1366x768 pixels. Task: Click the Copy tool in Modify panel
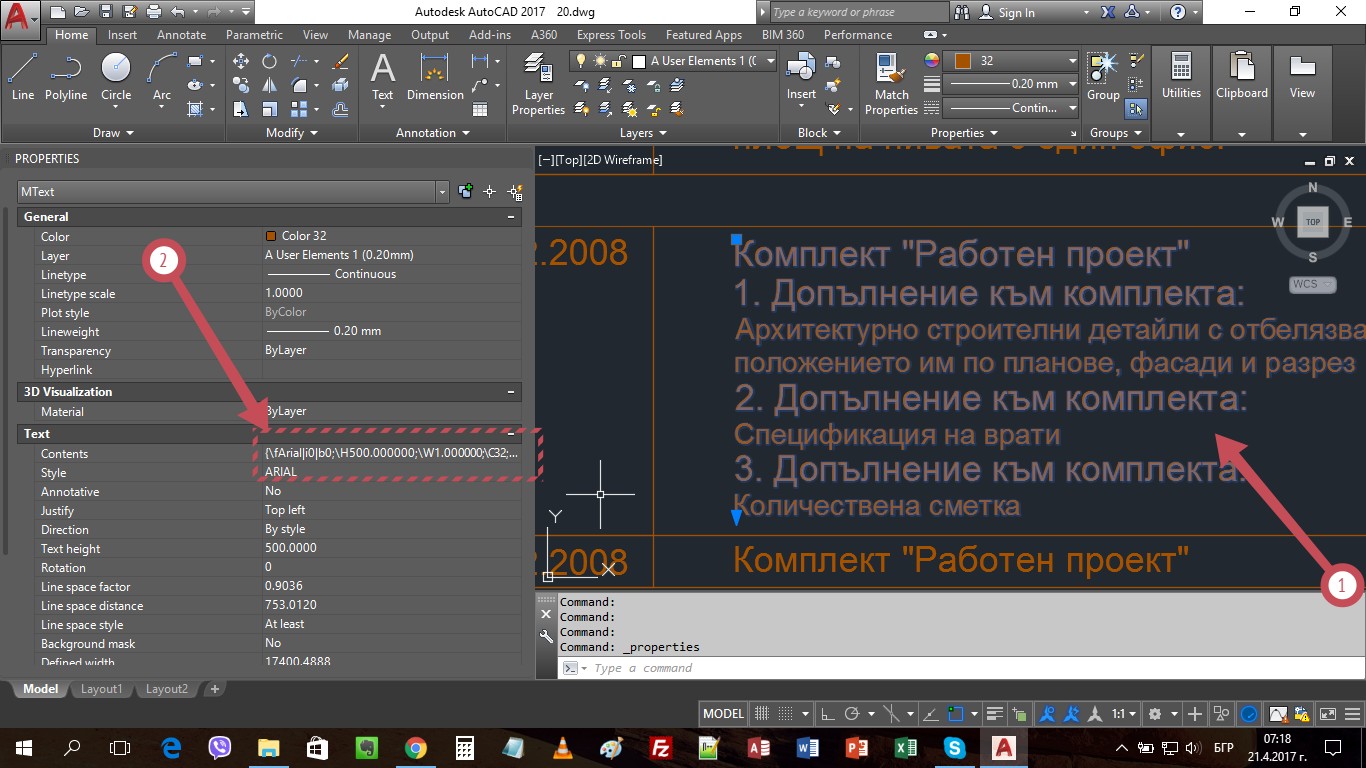(x=241, y=85)
